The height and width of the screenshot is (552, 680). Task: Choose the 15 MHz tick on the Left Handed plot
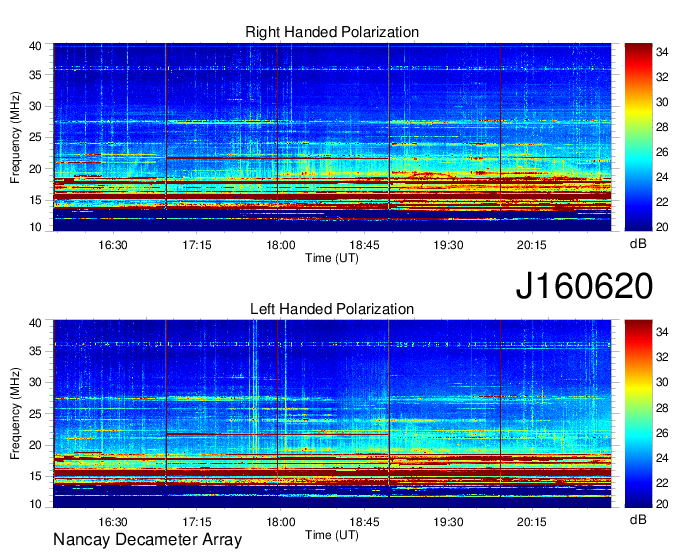36,477
